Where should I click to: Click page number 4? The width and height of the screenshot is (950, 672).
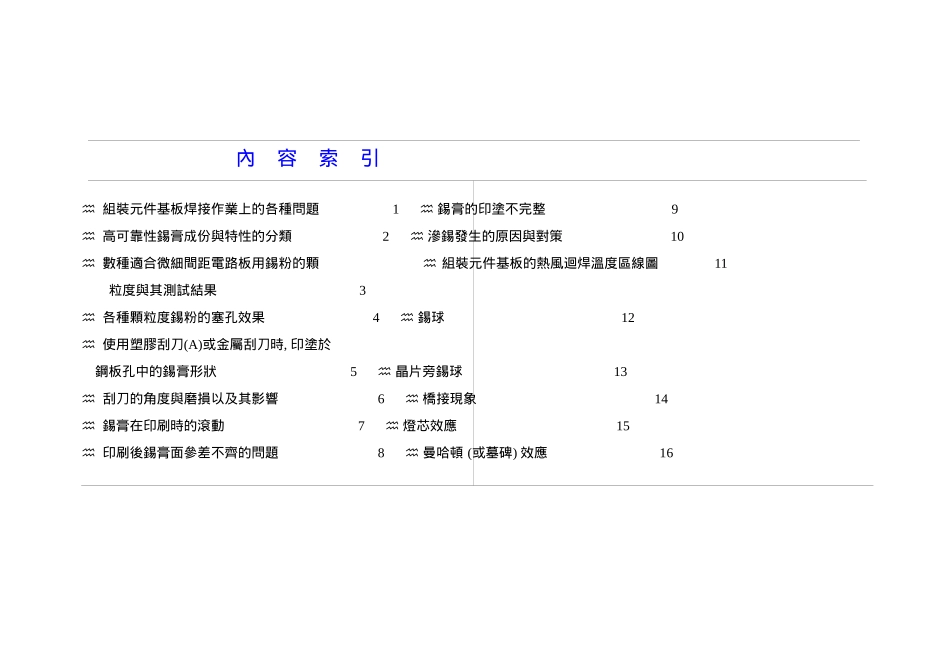pos(376,318)
